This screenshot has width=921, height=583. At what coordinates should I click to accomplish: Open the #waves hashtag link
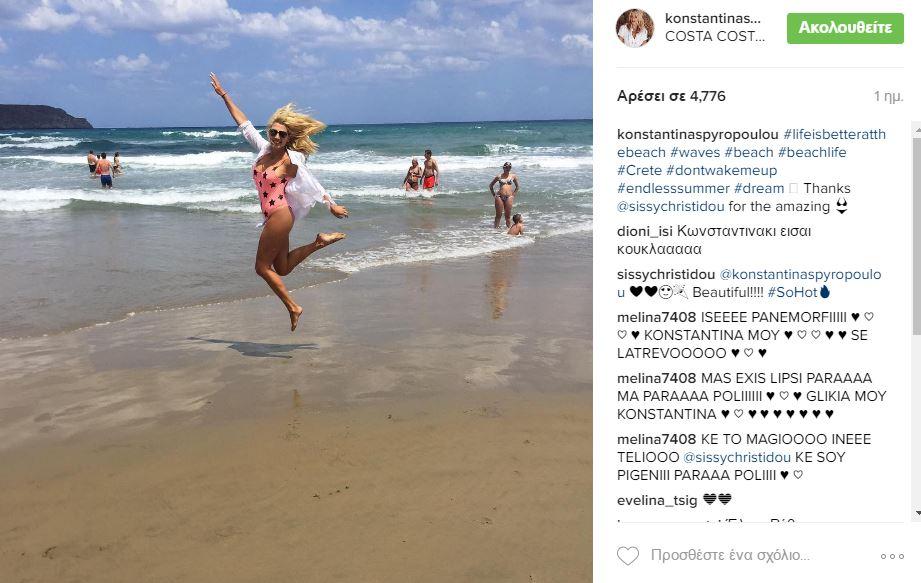pos(695,152)
